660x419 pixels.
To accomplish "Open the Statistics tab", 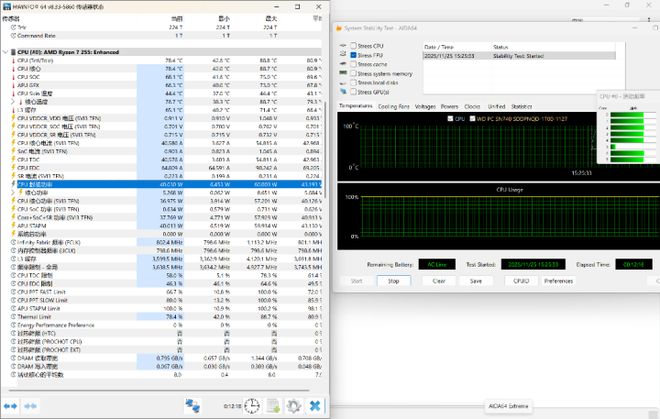I will pyautogui.click(x=521, y=105).
